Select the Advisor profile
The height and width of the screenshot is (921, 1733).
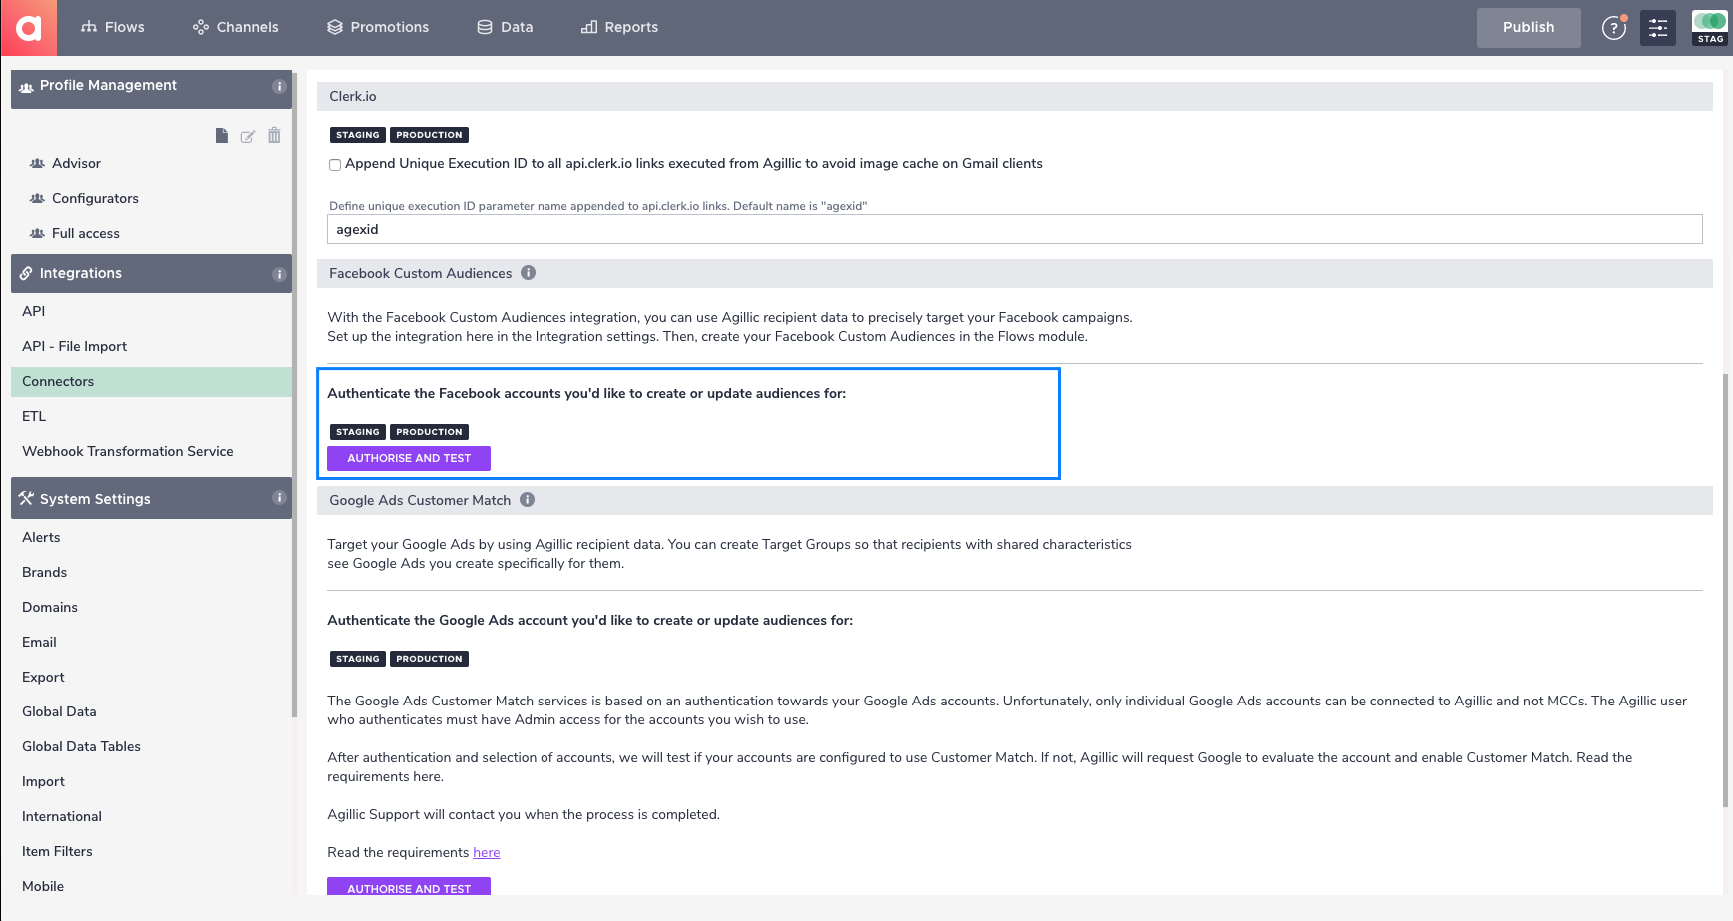76,163
